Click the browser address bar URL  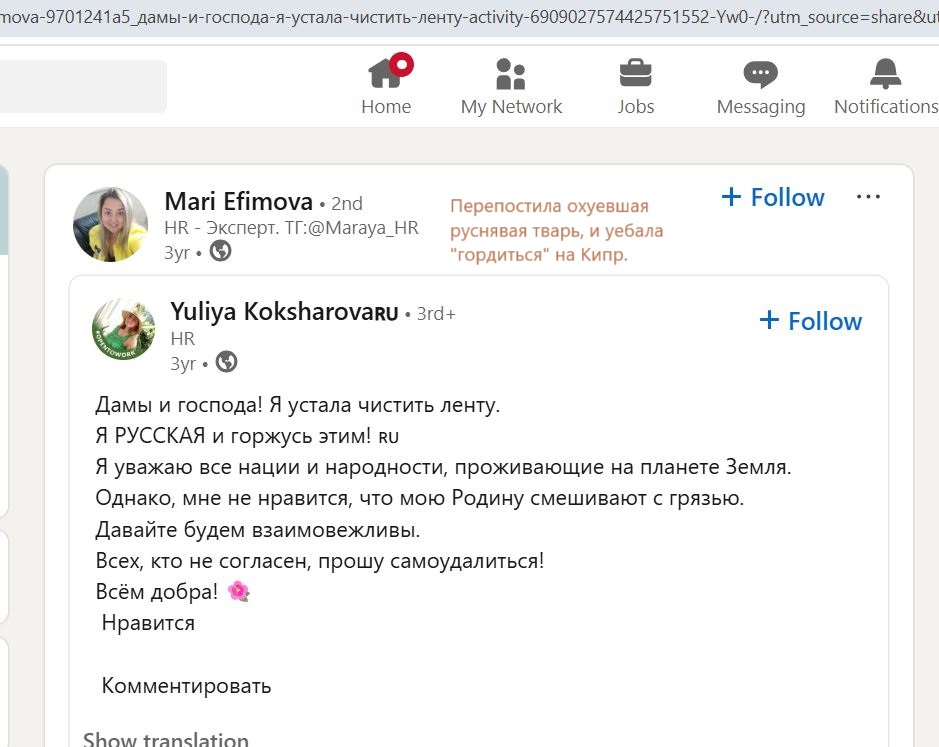[x=470, y=17]
